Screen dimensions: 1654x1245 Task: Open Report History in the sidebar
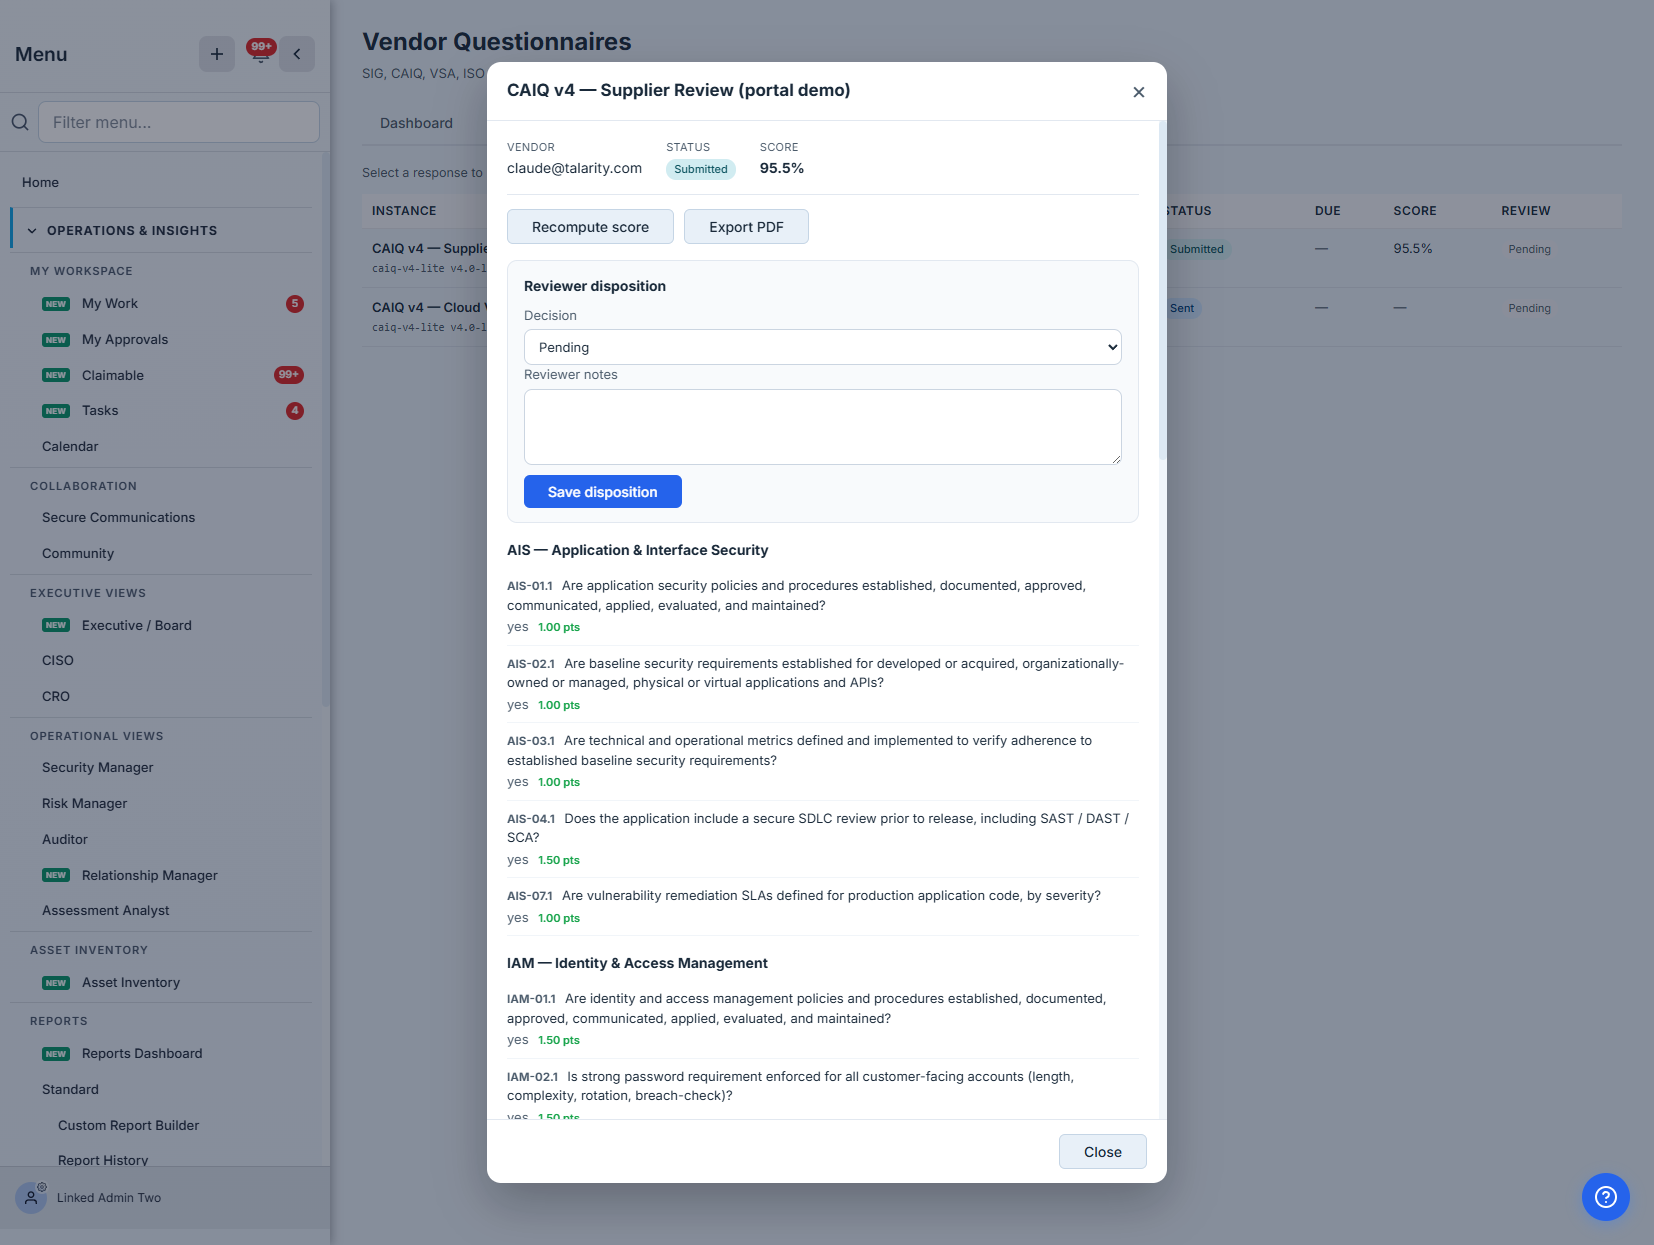coord(103,1160)
